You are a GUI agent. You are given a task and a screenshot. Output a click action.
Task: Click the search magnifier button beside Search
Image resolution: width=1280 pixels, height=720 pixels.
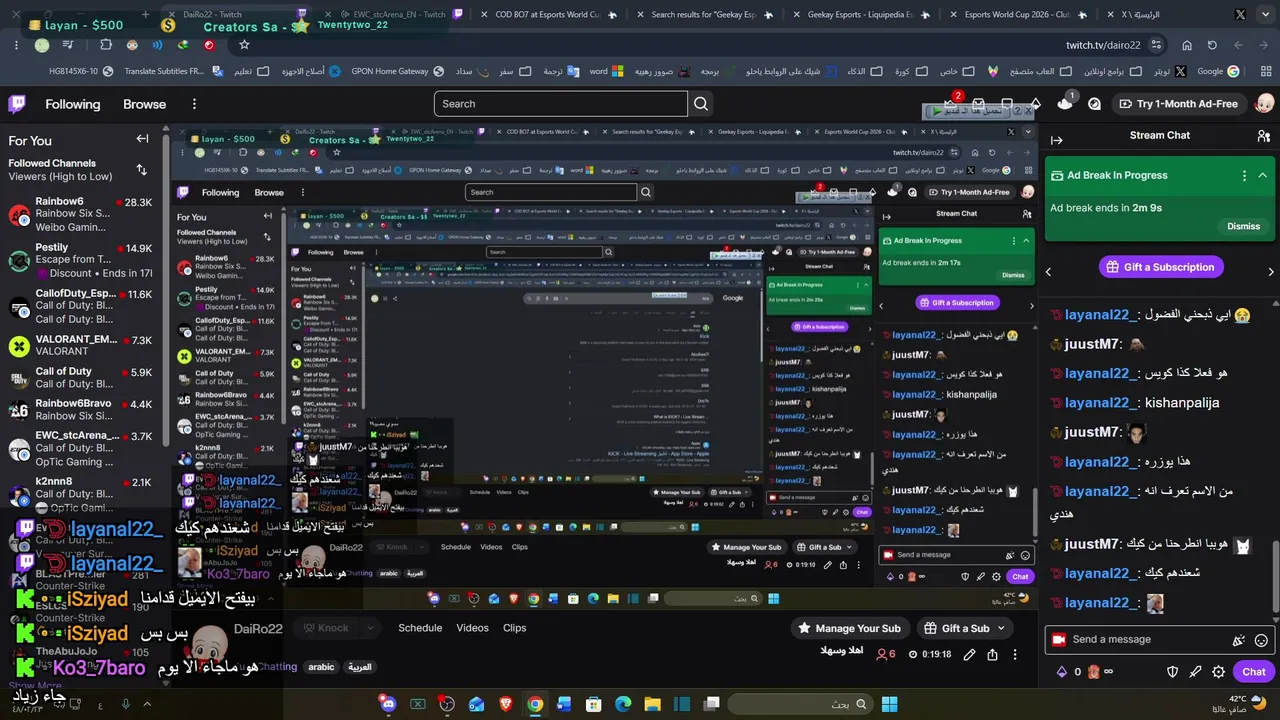tap(701, 104)
